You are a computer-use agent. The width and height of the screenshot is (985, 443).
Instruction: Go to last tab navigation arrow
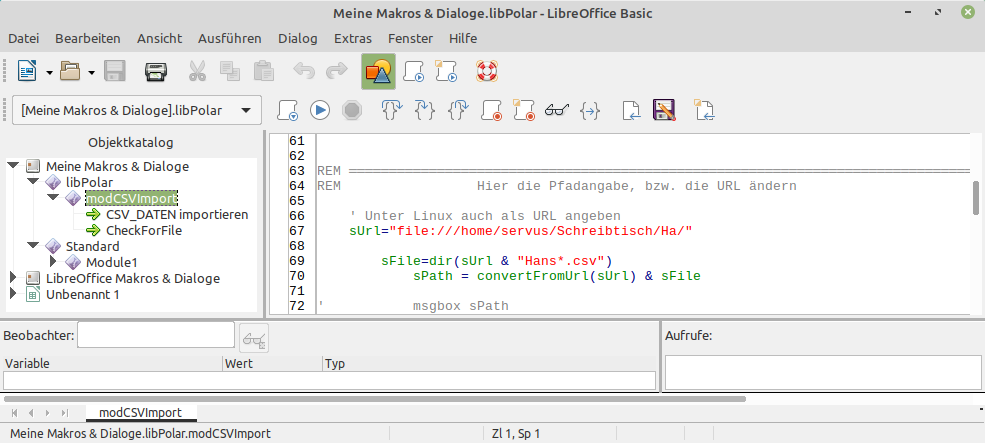(x=64, y=413)
